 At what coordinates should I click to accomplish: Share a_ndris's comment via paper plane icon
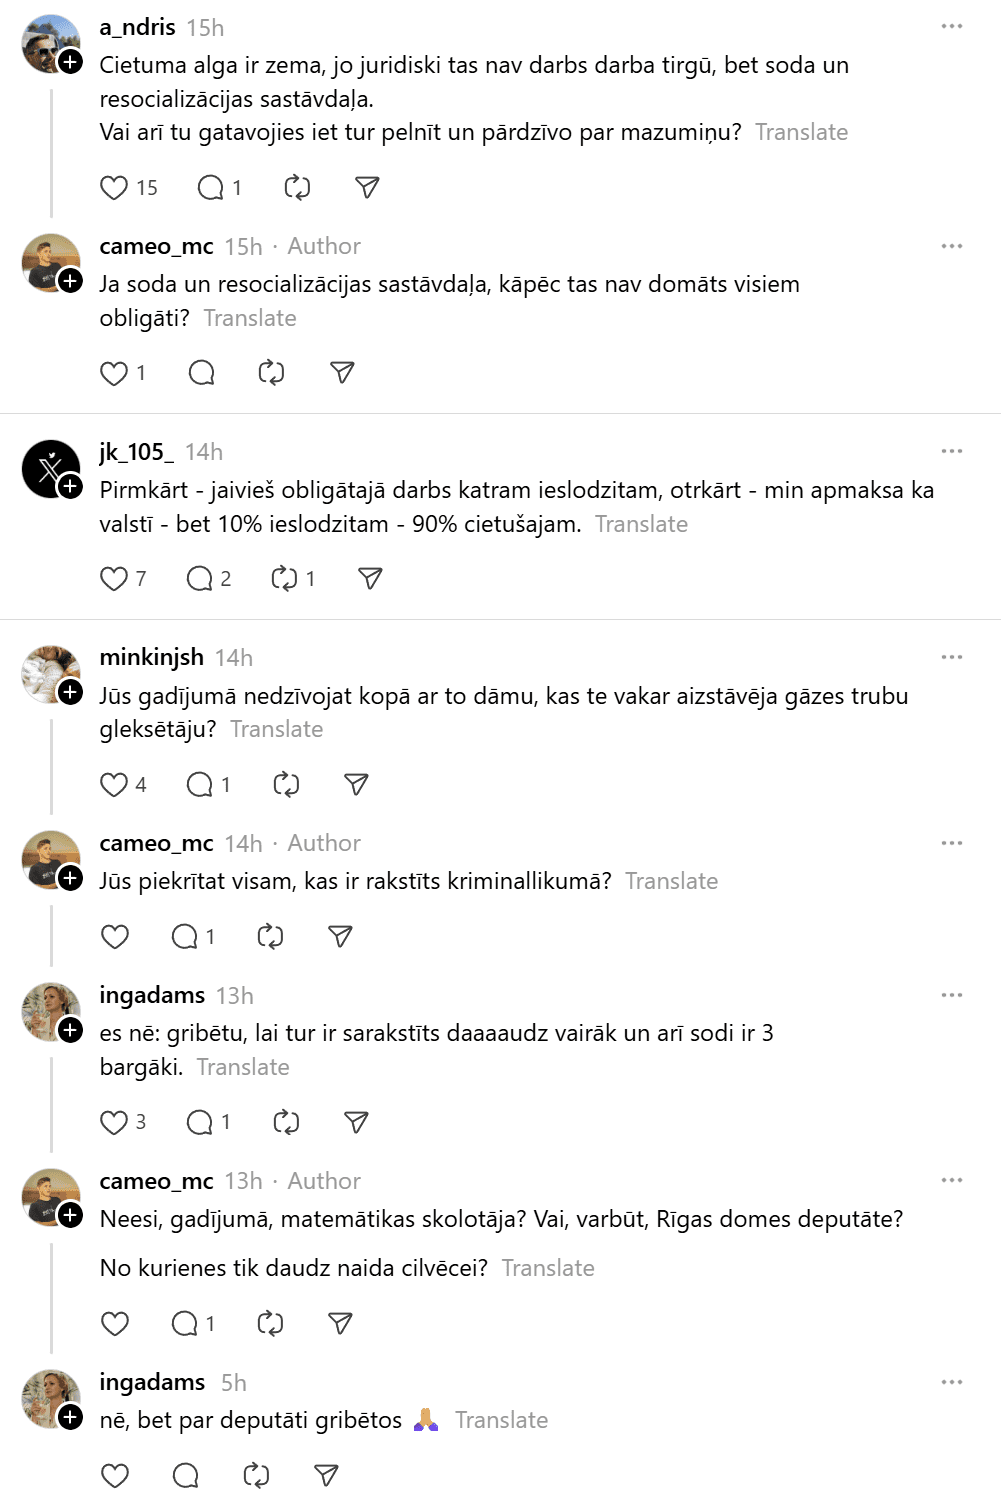coord(367,188)
